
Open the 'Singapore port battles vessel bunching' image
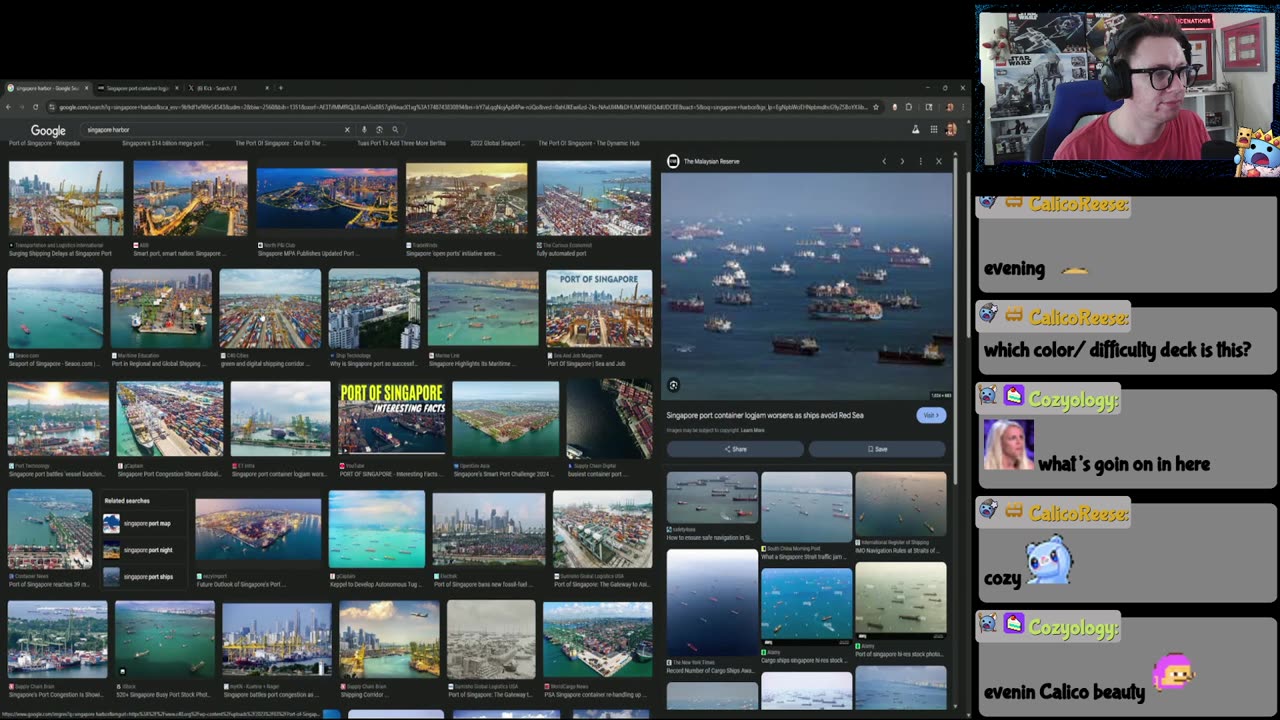pos(58,419)
